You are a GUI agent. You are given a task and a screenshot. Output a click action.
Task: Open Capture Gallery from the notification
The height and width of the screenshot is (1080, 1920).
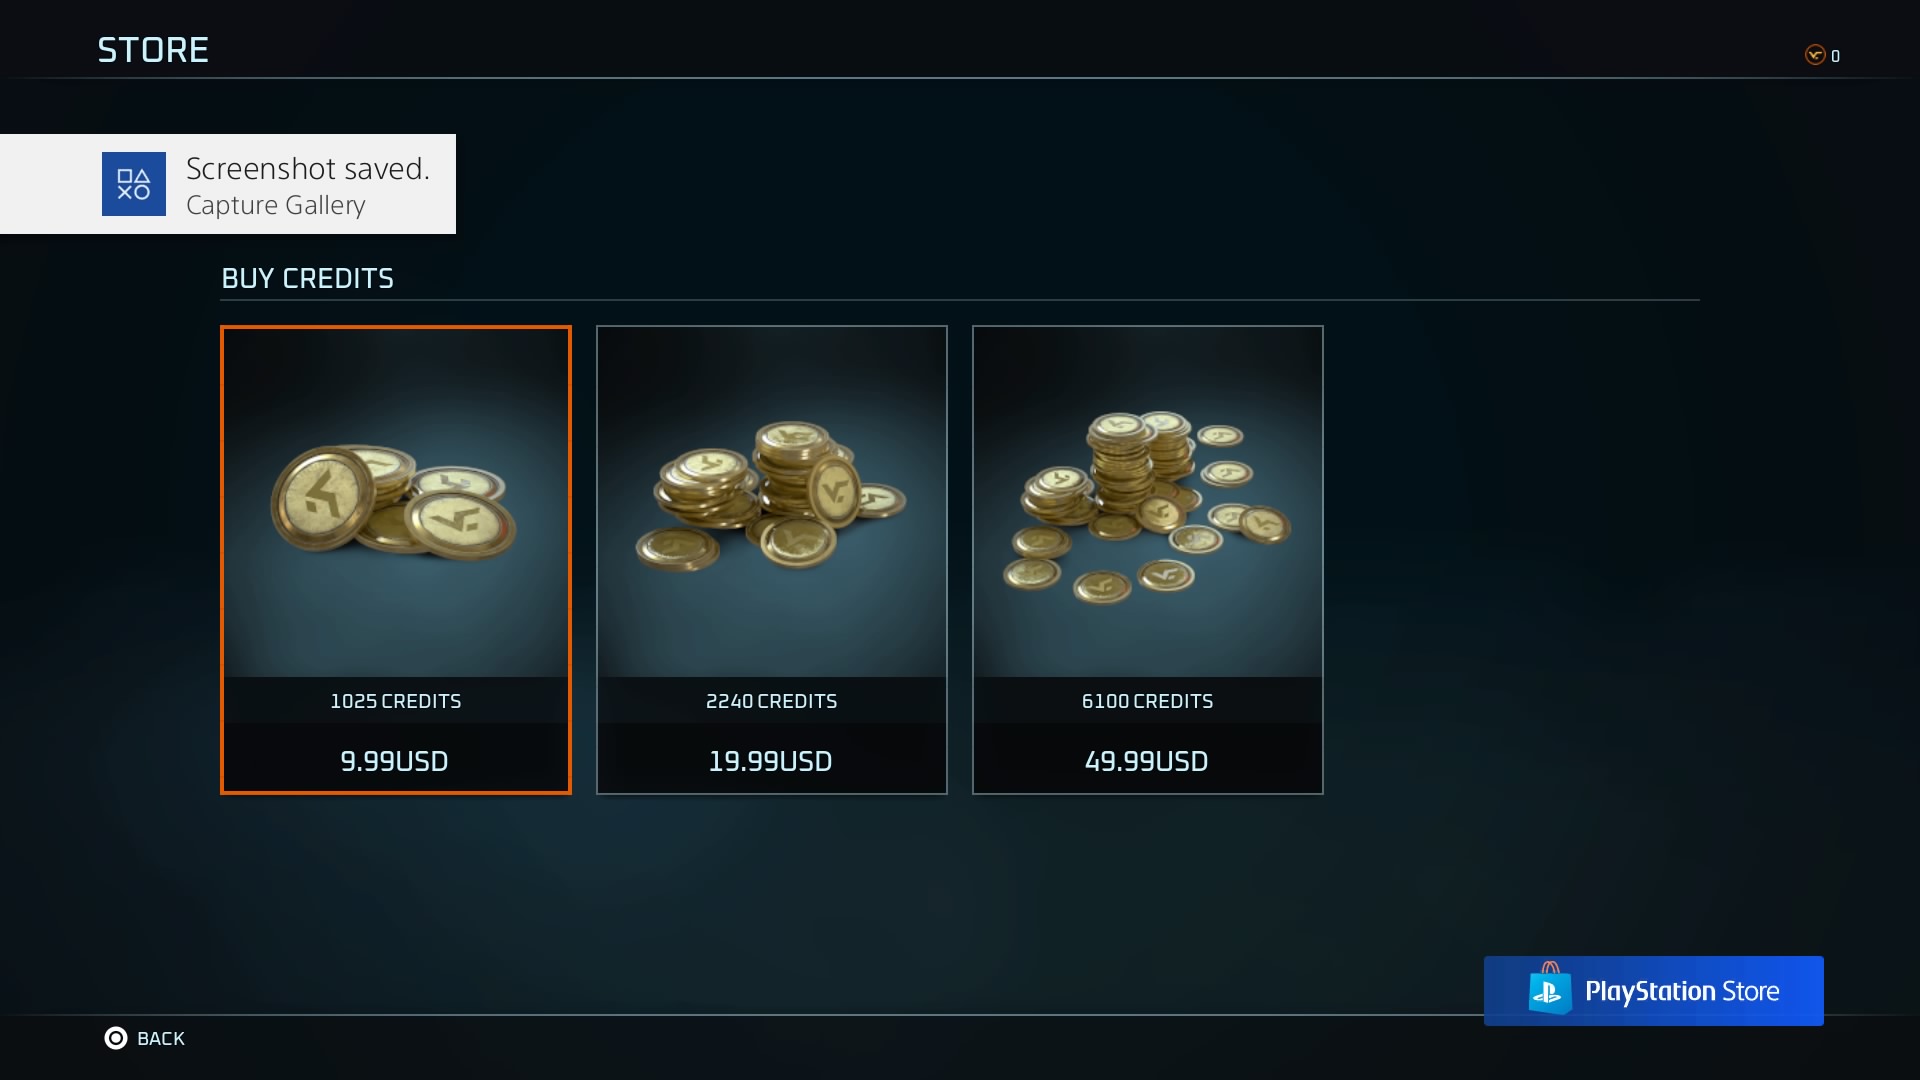[276, 205]
